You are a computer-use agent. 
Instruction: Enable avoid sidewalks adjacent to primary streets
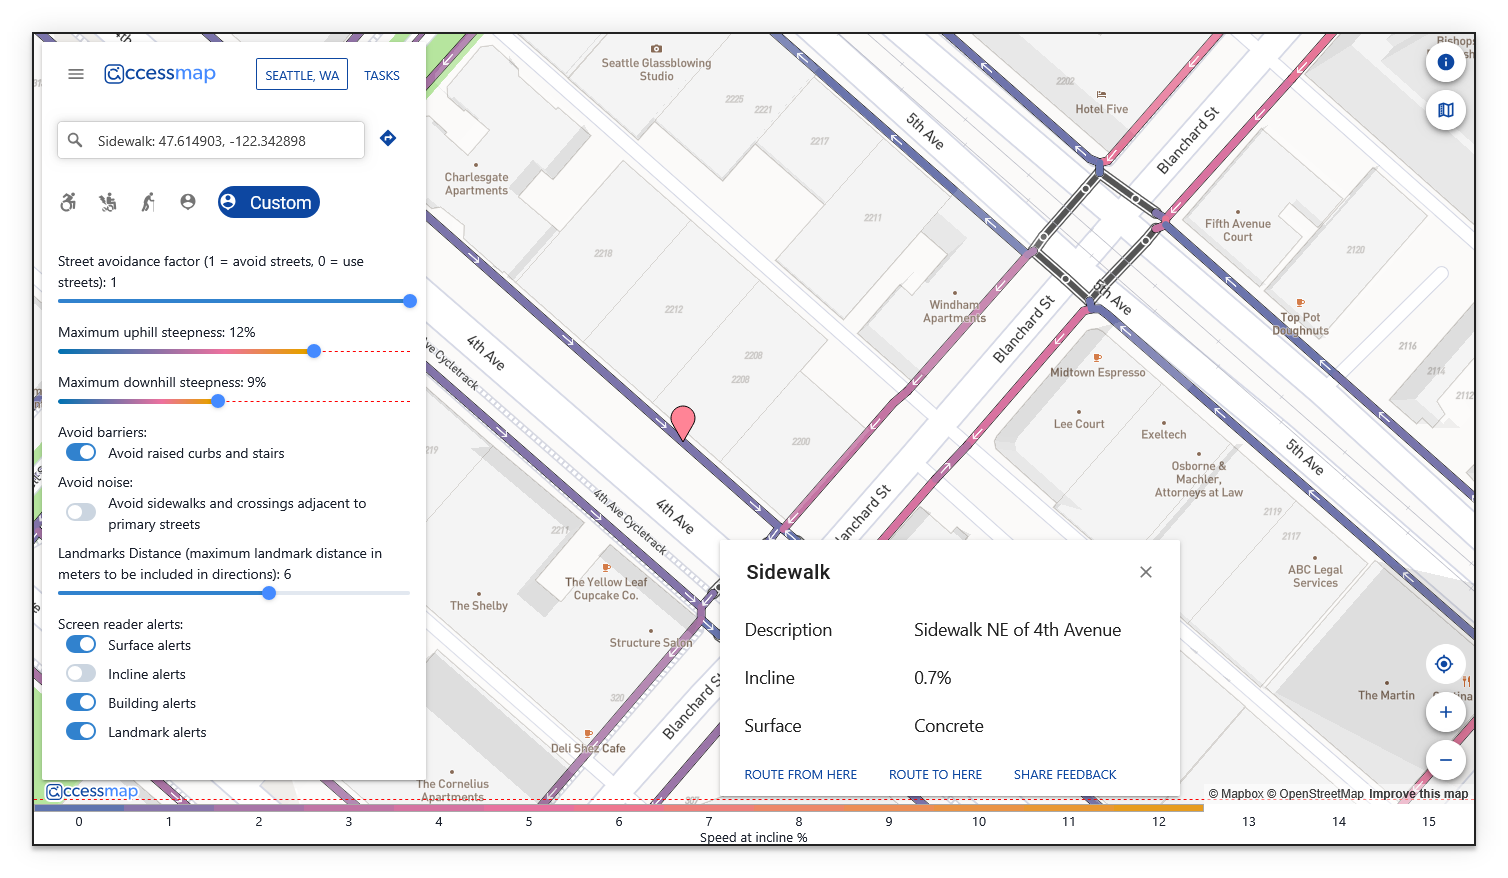(x=81, y=513)
